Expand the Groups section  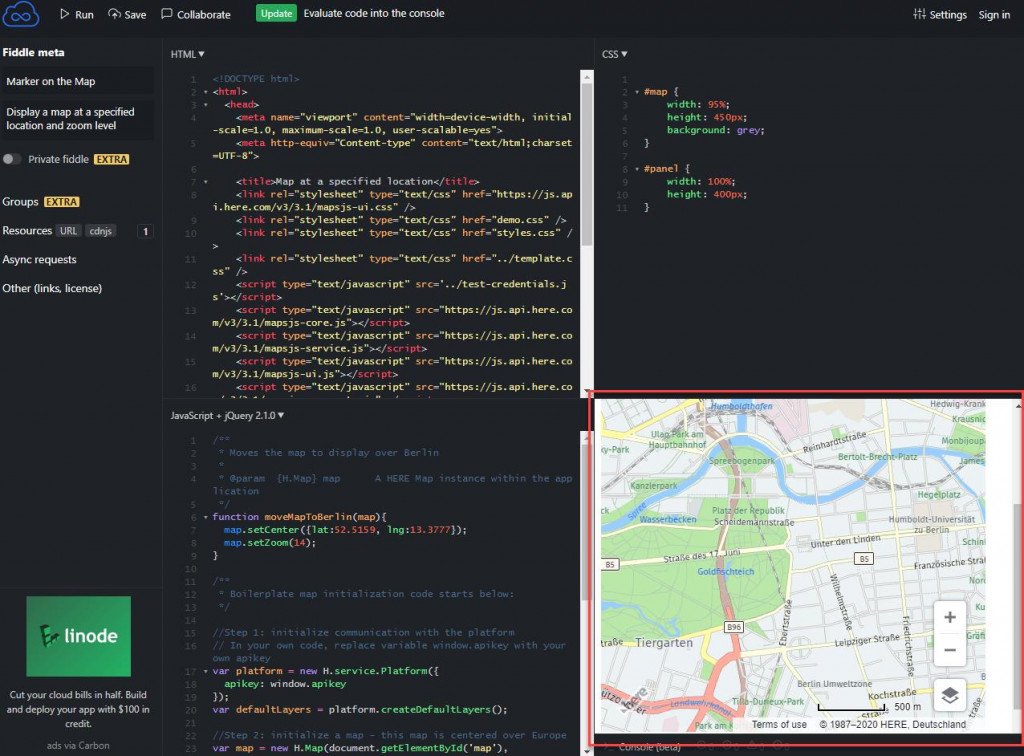coord(20,202)
